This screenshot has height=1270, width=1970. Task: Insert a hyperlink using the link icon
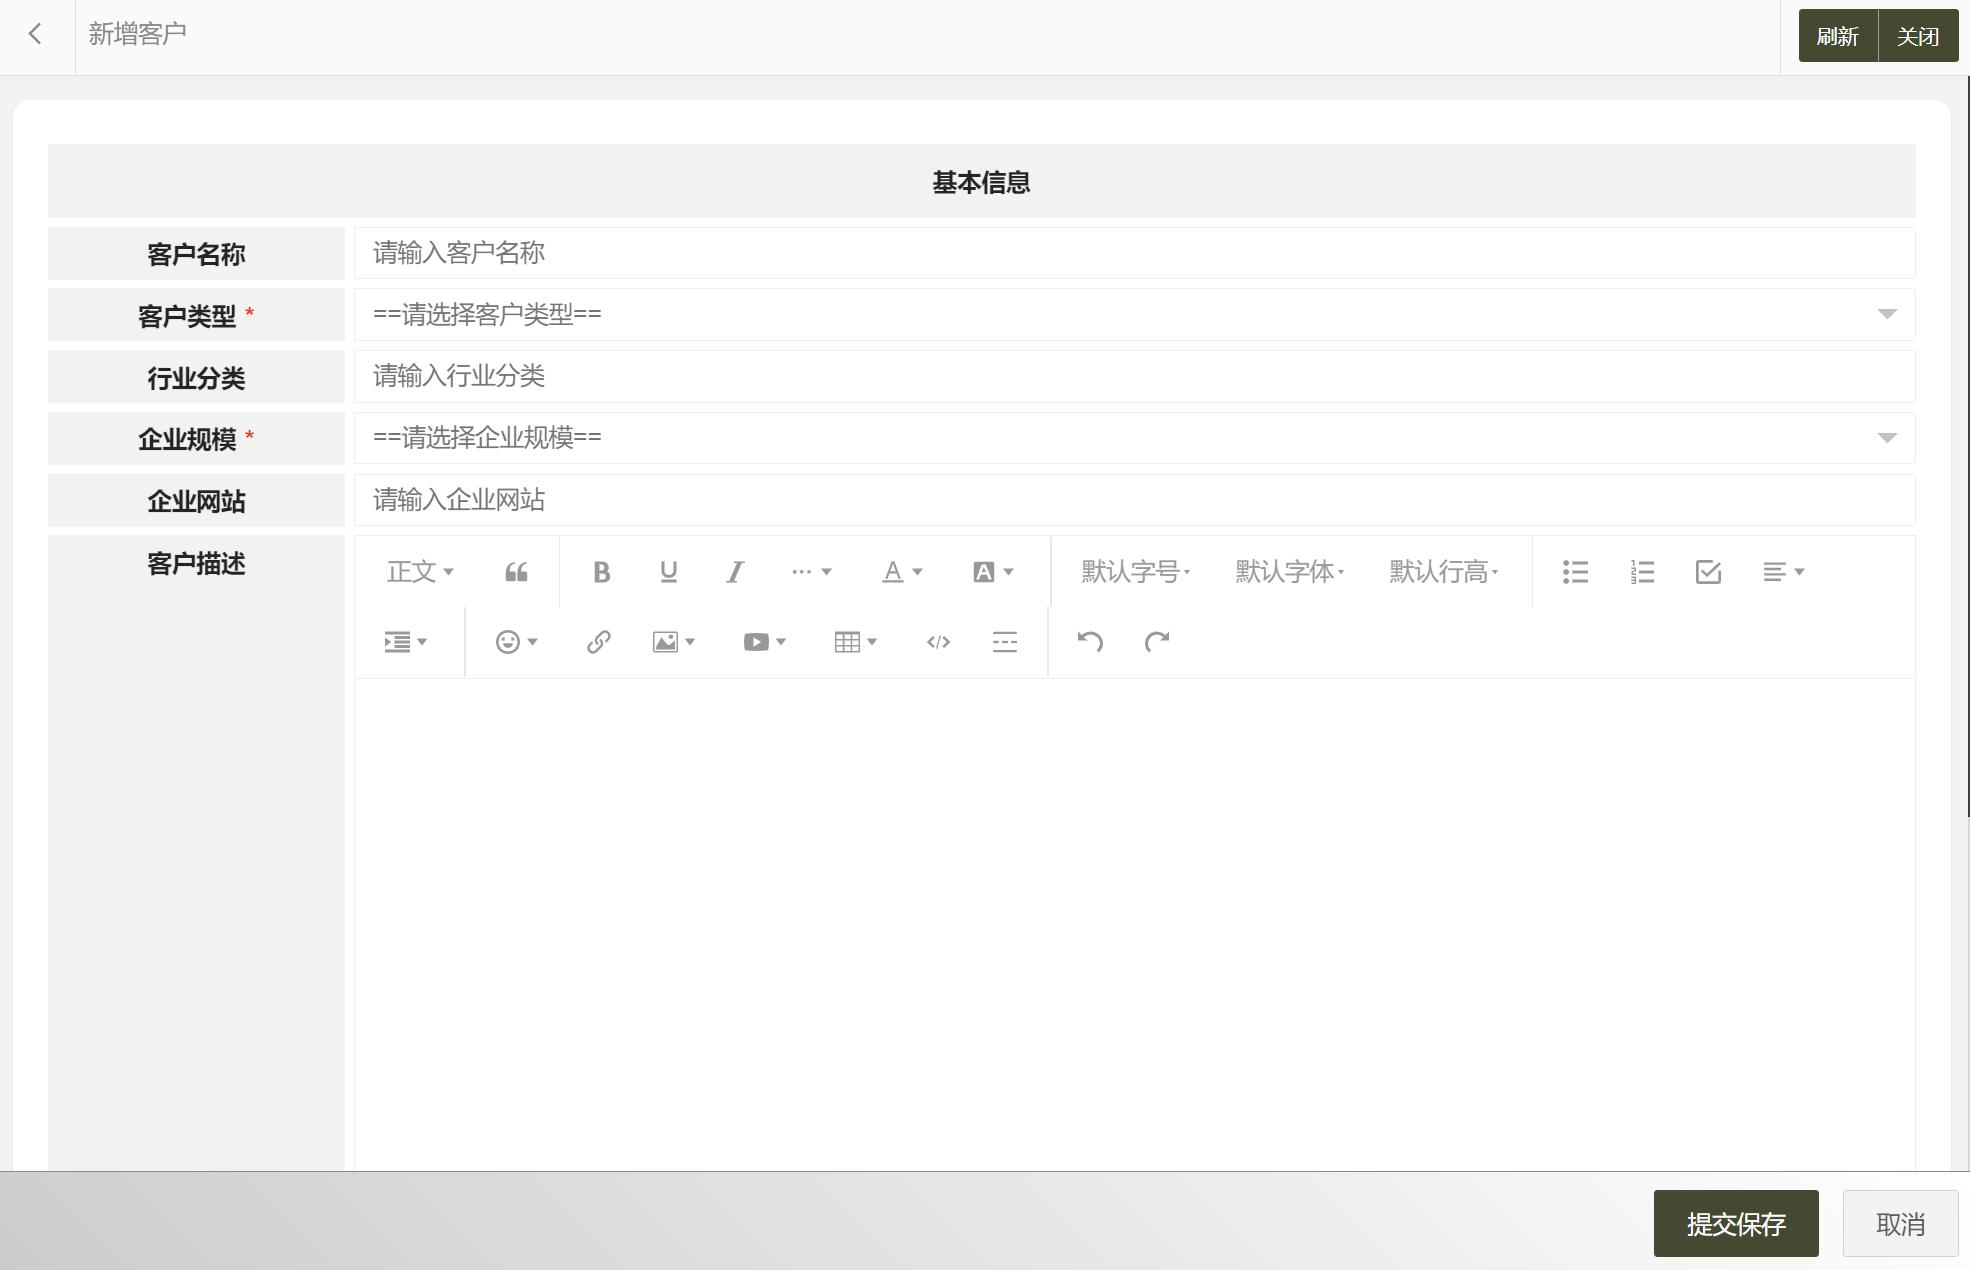(x=598, y=641)
